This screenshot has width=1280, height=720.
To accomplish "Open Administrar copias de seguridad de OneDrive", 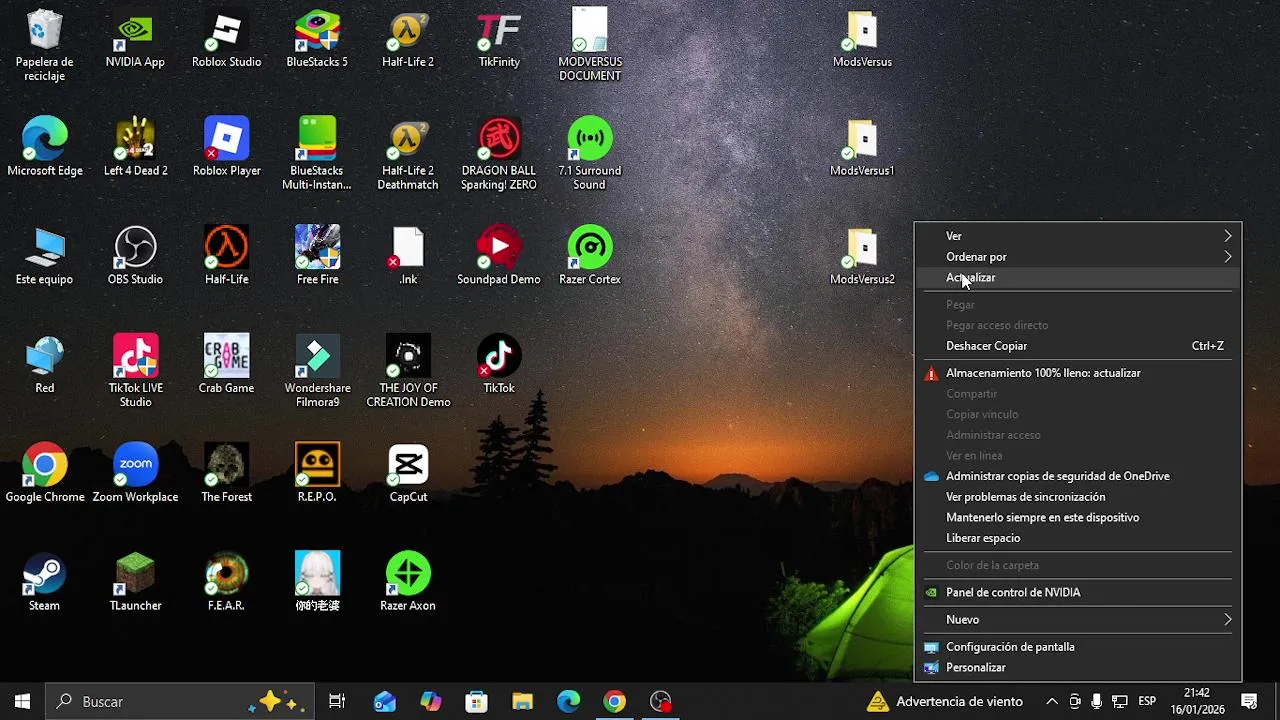I will (x=1078, y=476).
